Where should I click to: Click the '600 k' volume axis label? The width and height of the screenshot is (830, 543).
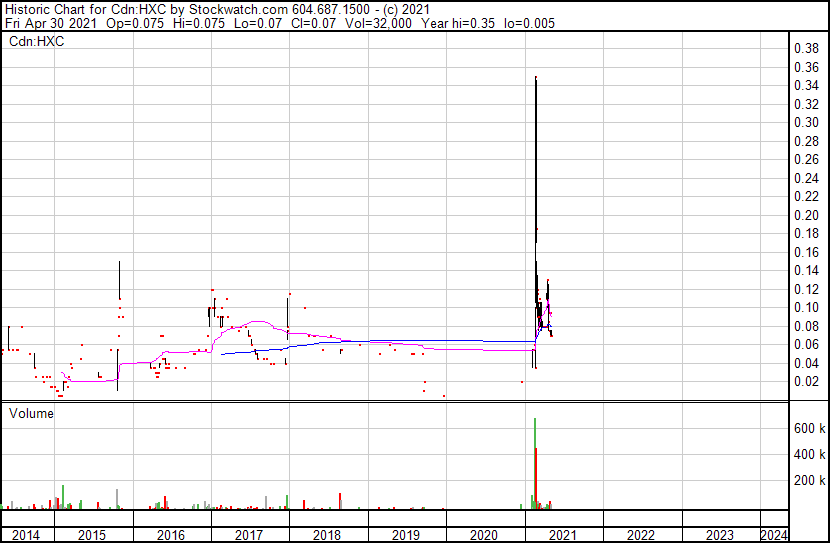pyautogui.click(x=809, y=428)
